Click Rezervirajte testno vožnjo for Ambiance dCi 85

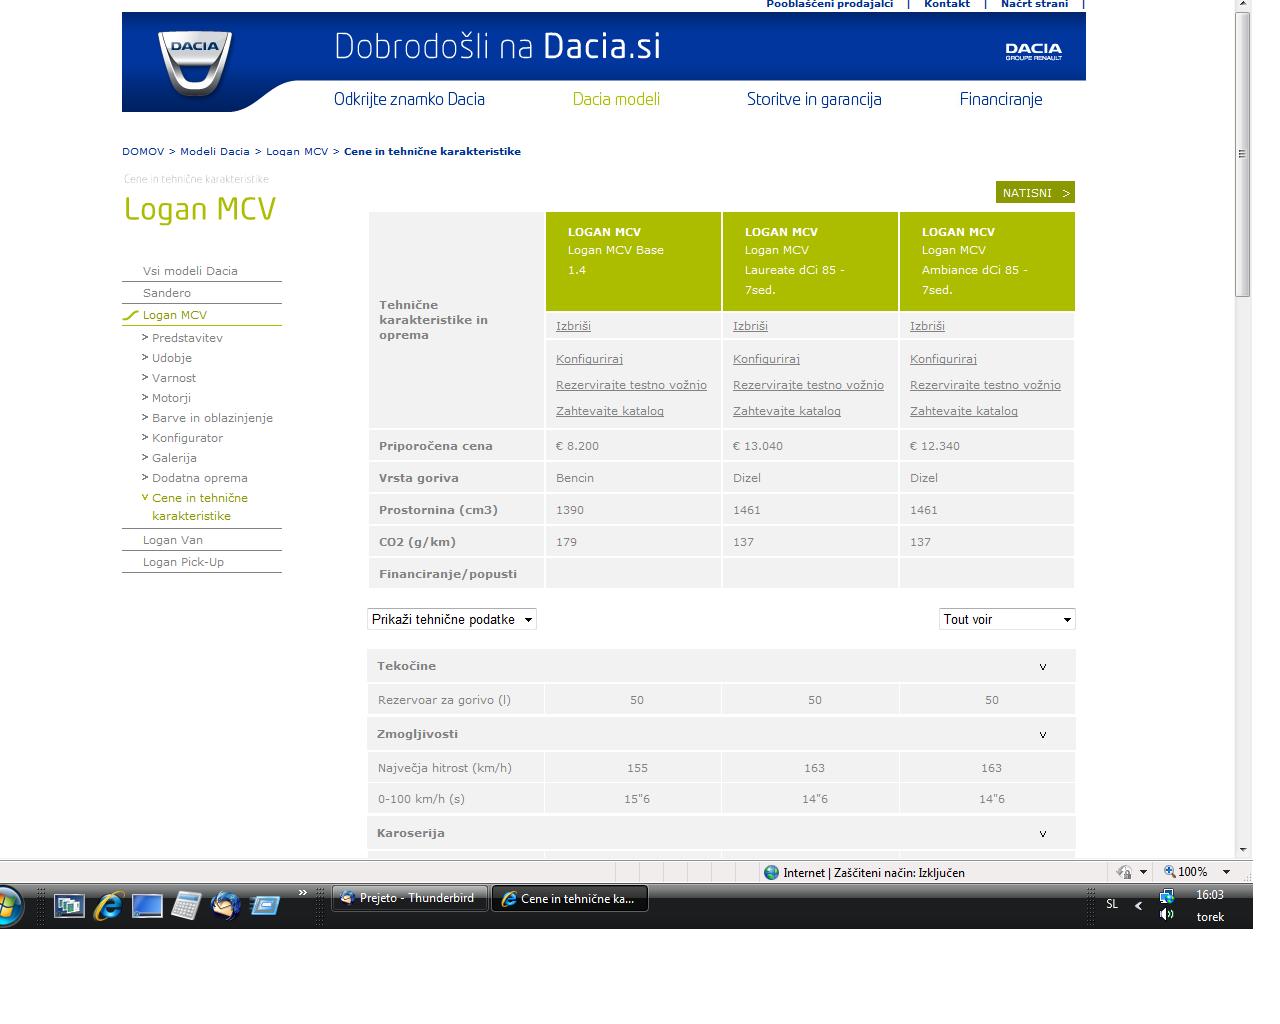(985, 385)
